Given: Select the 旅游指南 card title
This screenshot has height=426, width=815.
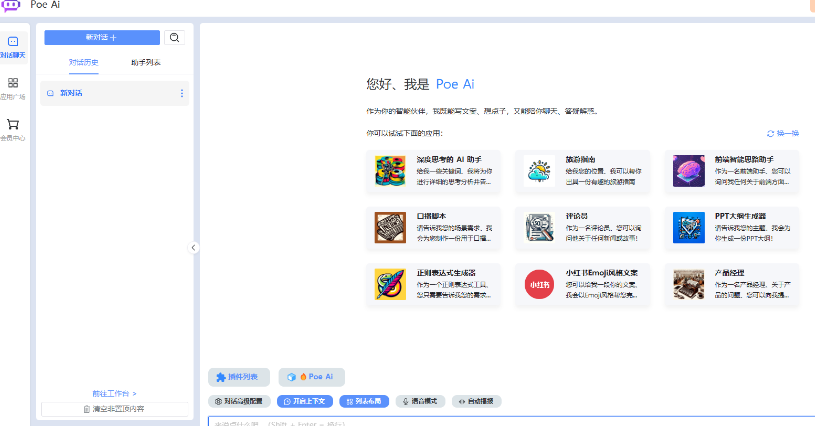Looking at the screenshot, I should (x=581, y=159).
